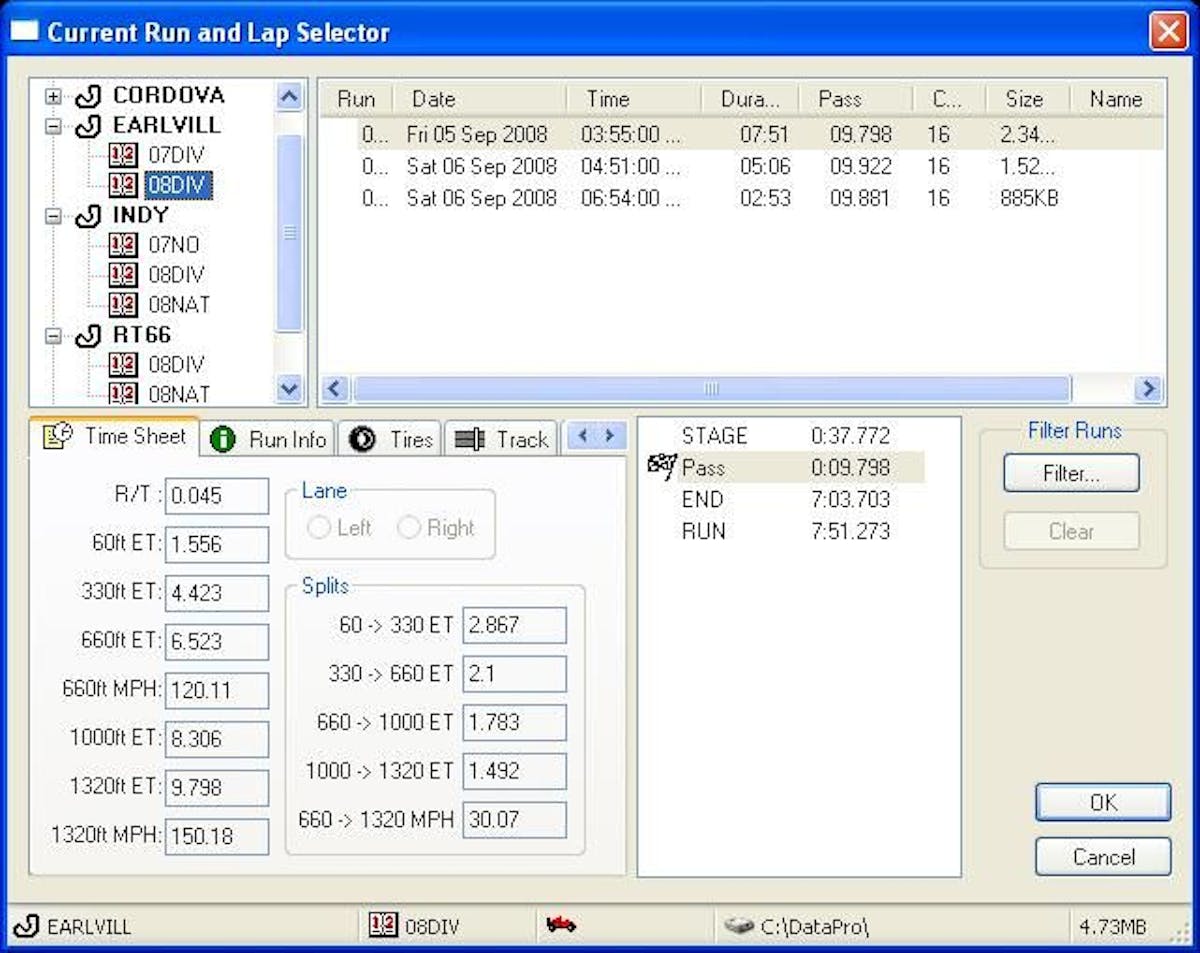Screen dimensions: 1200x953
Task: Select the Right lane radio button
Action: tap(409, 528)
